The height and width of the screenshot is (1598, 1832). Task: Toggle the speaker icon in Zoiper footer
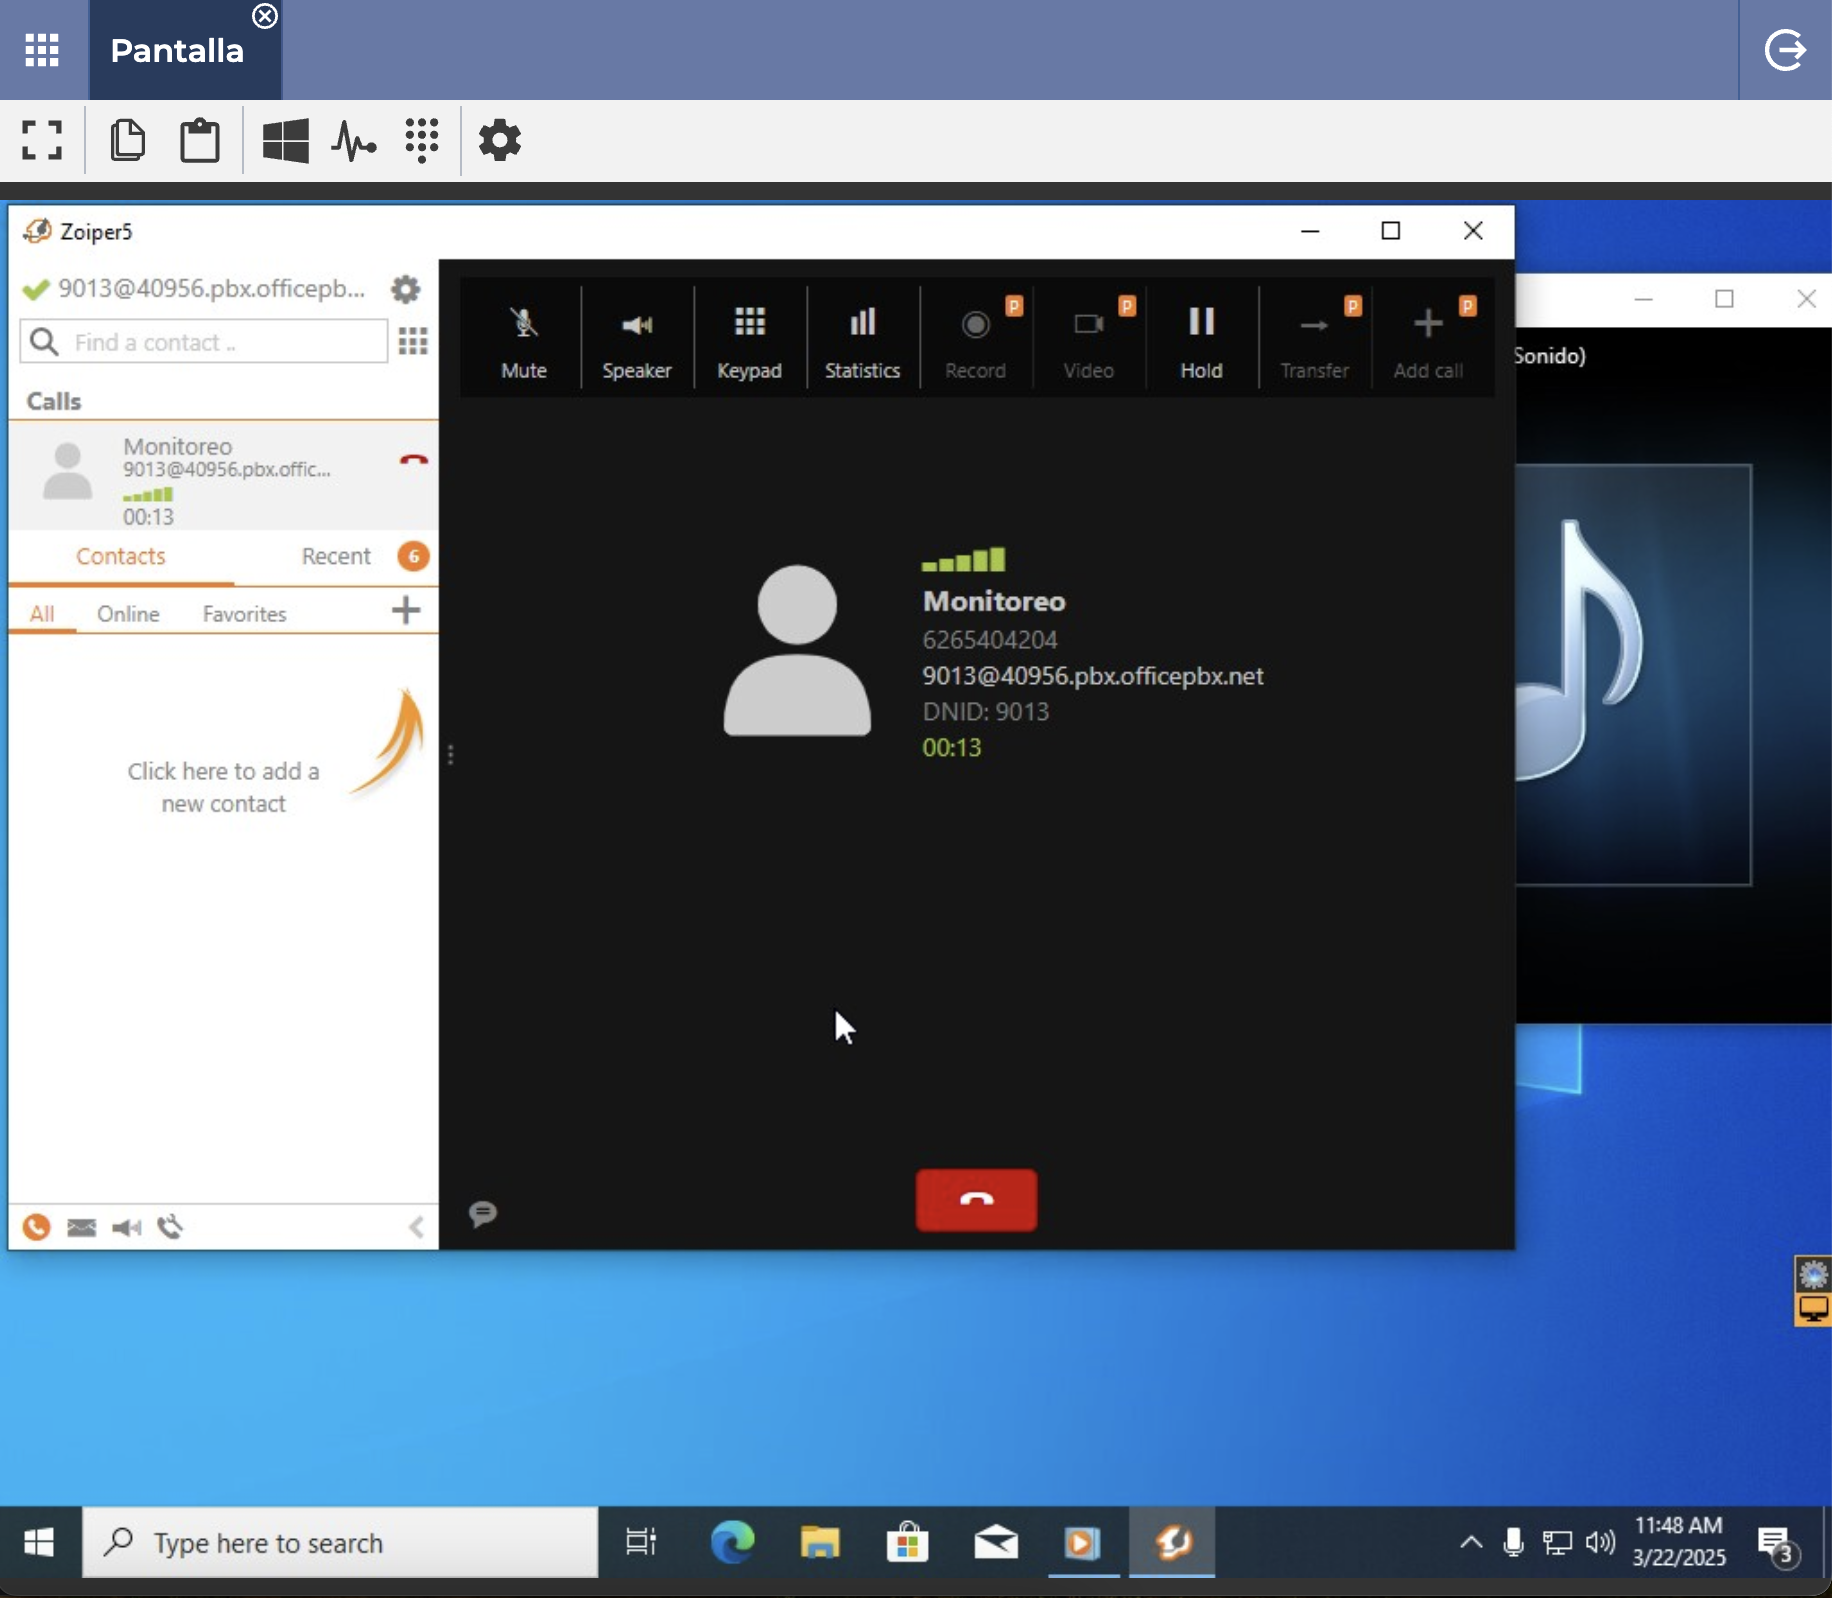126,1227
